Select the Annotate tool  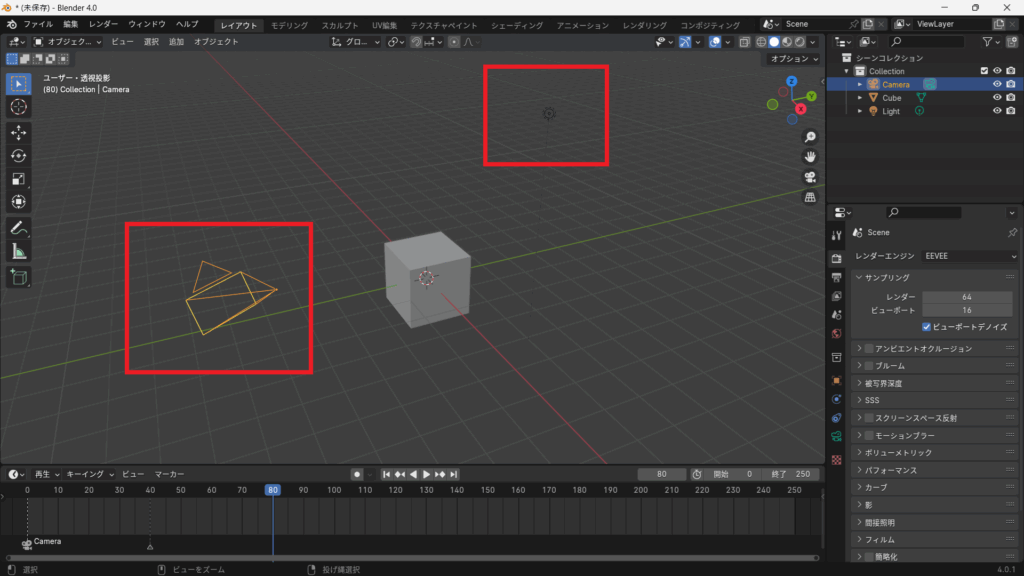pyautogui.click(x=18, y=227)
